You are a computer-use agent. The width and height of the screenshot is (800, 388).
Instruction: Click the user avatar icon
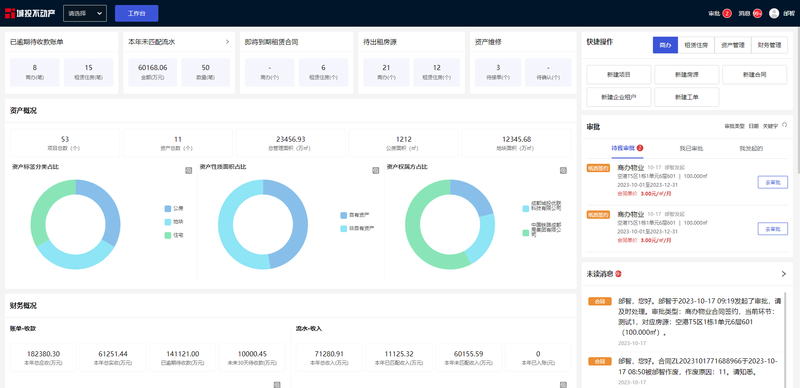(x=774, y=13)
